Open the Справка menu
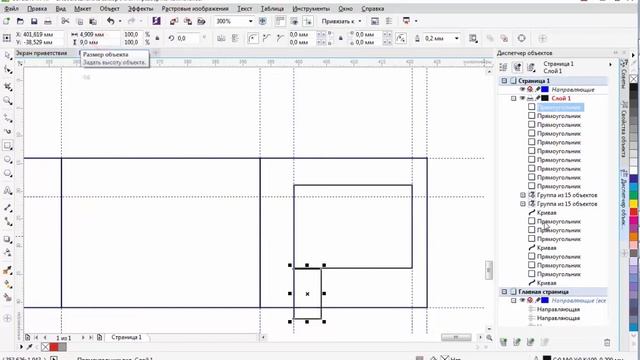Viewport: 640px width, 360px height. (x=372, y=9)
